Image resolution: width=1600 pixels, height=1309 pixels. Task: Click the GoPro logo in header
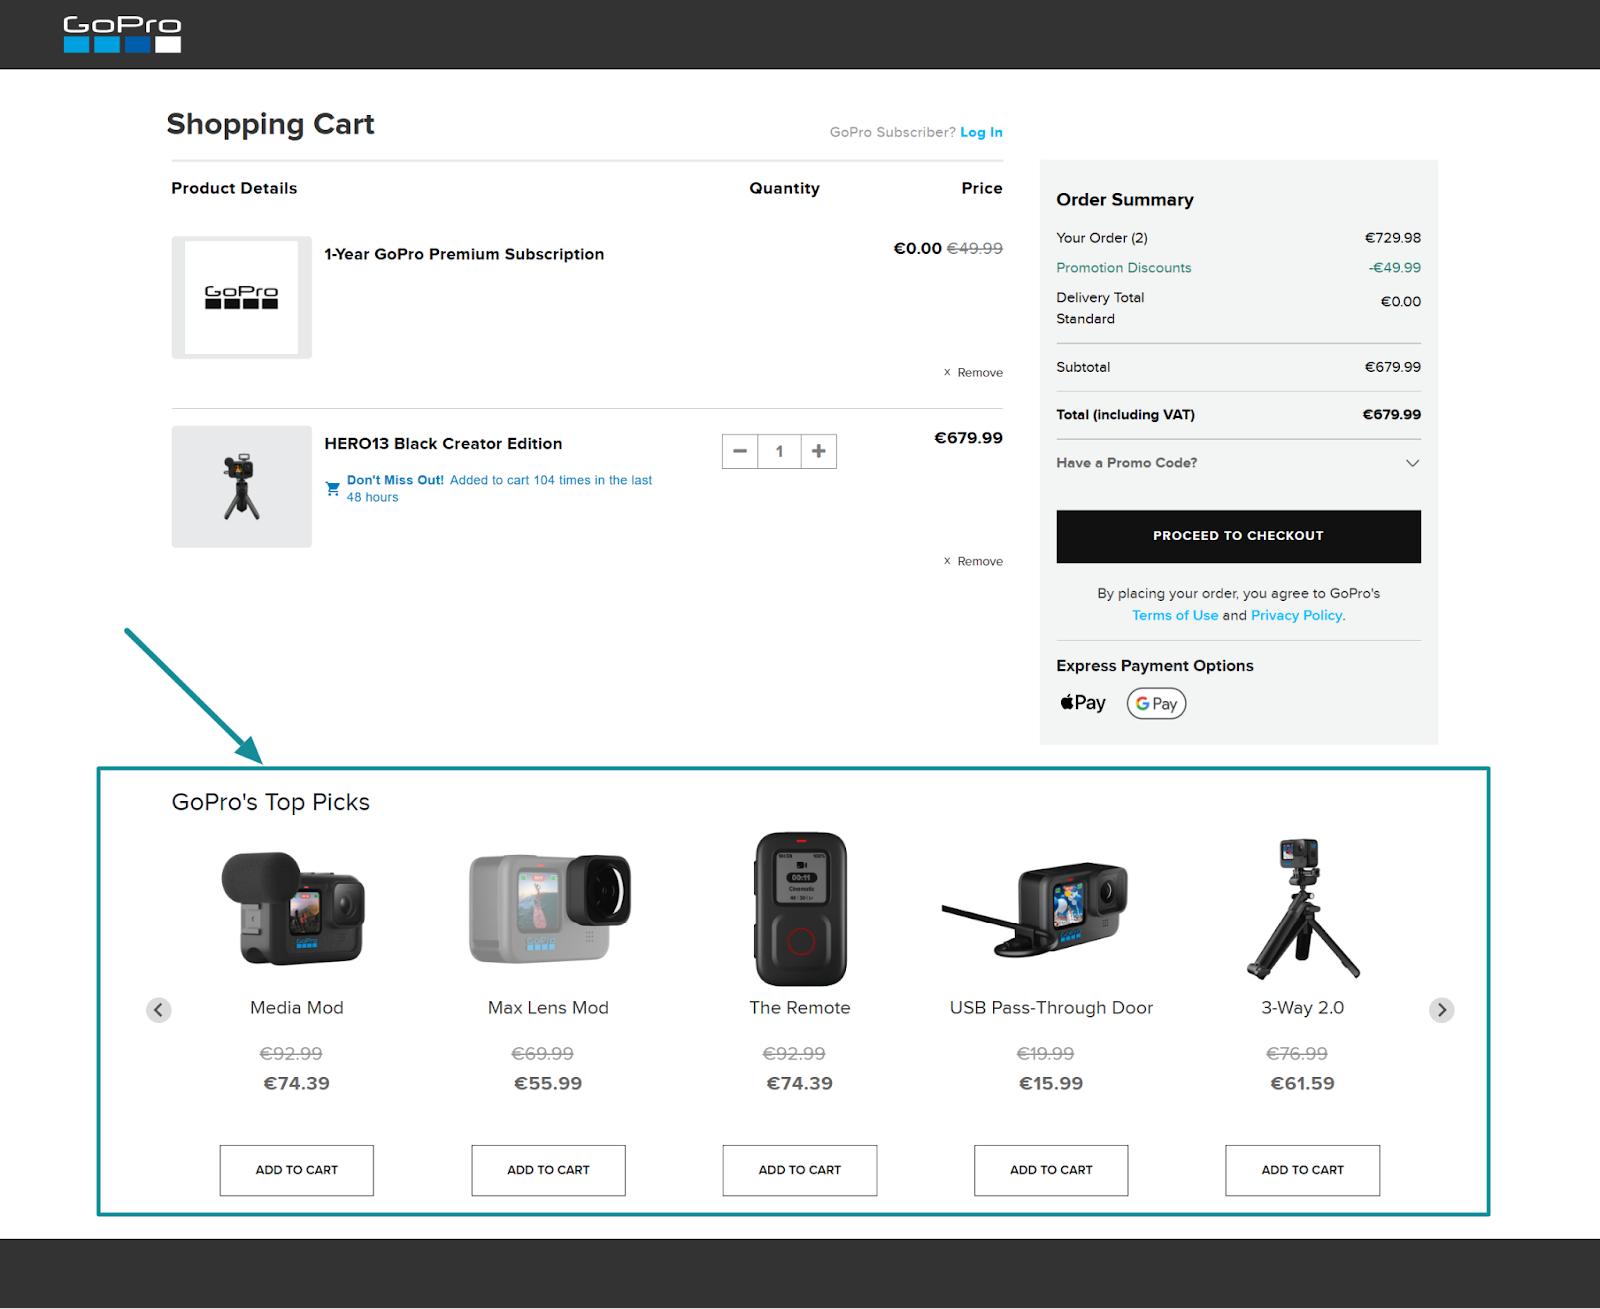(x=122, y=34)
